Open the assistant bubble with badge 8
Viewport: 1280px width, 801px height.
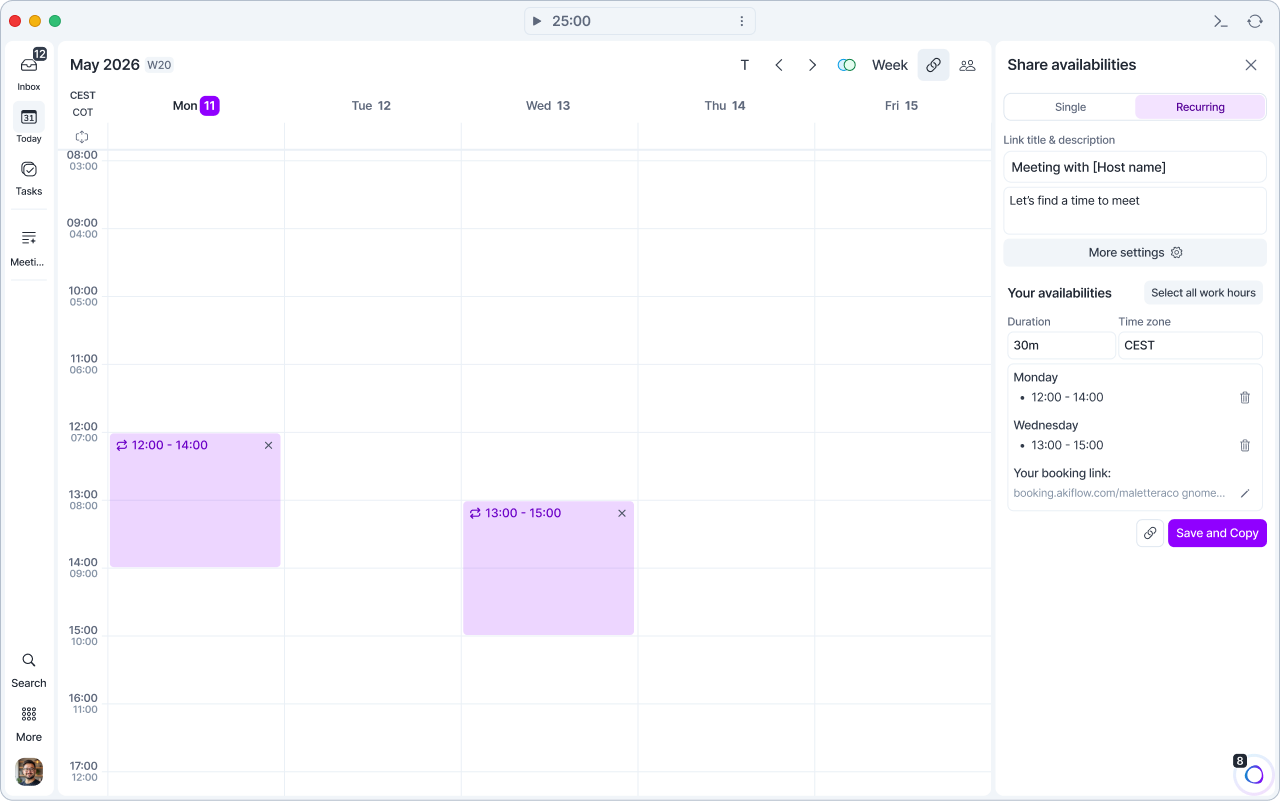[1254, 774]
